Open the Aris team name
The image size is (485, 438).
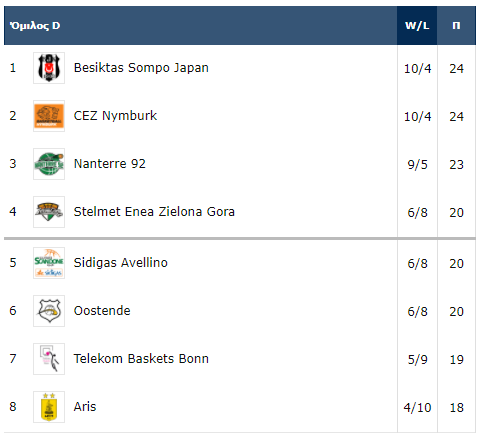point(85,407)
